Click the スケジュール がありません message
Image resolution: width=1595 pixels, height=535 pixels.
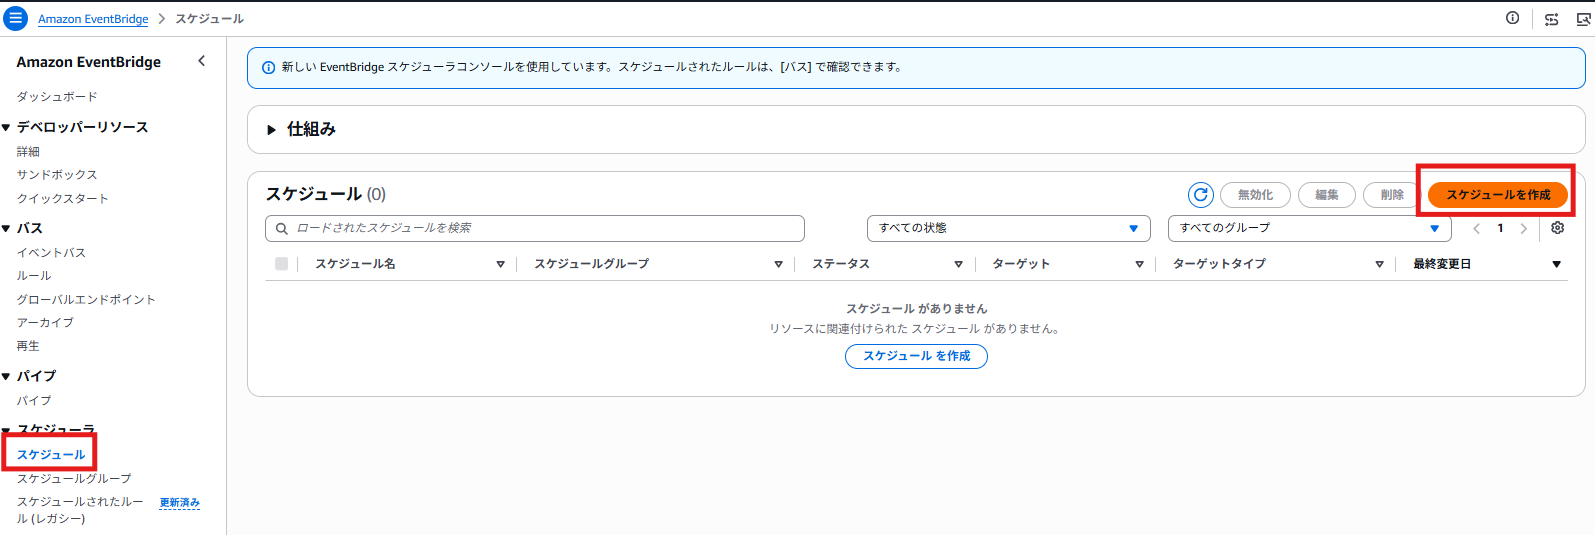(916, 309)
